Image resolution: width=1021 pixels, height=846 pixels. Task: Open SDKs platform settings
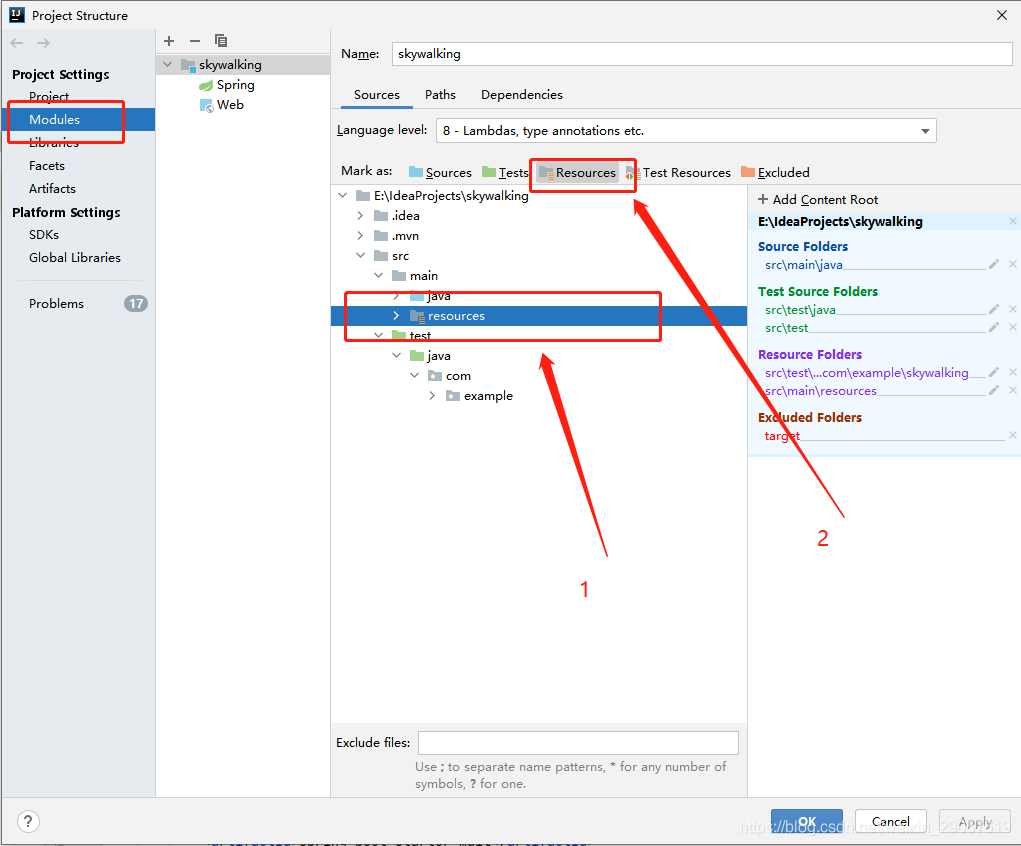(44, 234)
